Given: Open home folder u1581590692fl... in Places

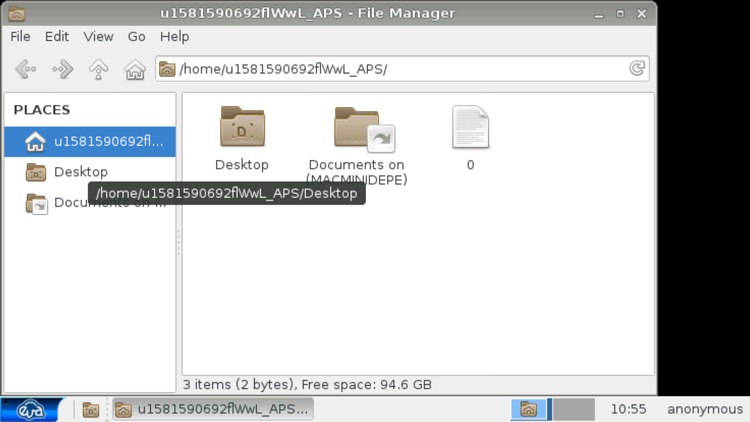Looking at the screenshot, I should coord(90,142).
